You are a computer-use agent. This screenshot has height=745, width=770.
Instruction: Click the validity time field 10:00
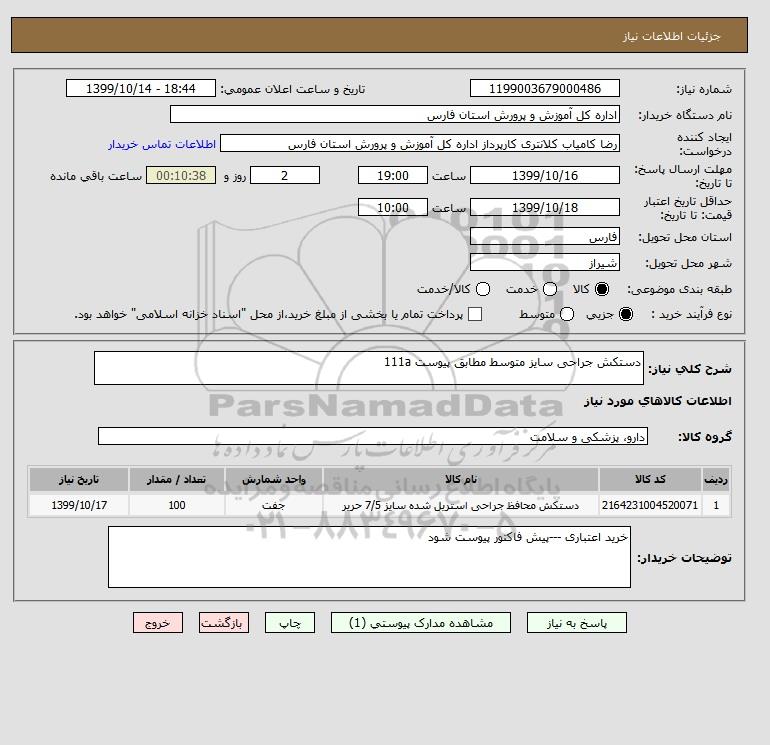tap(393, 207)
